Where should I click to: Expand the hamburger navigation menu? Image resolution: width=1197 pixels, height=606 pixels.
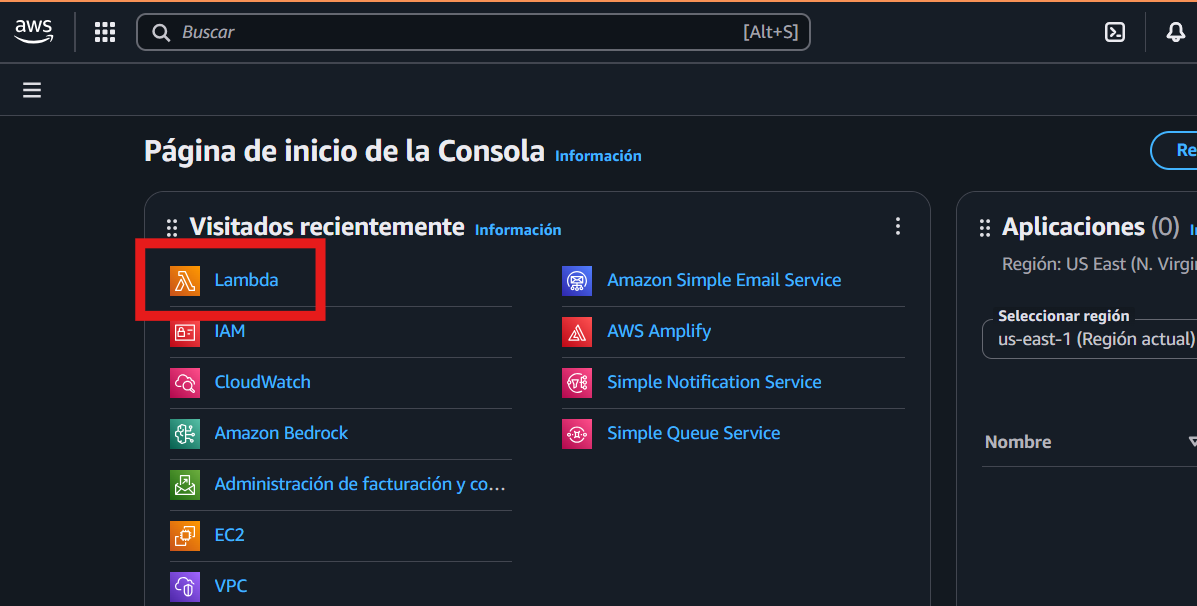(x=32, y=90)
